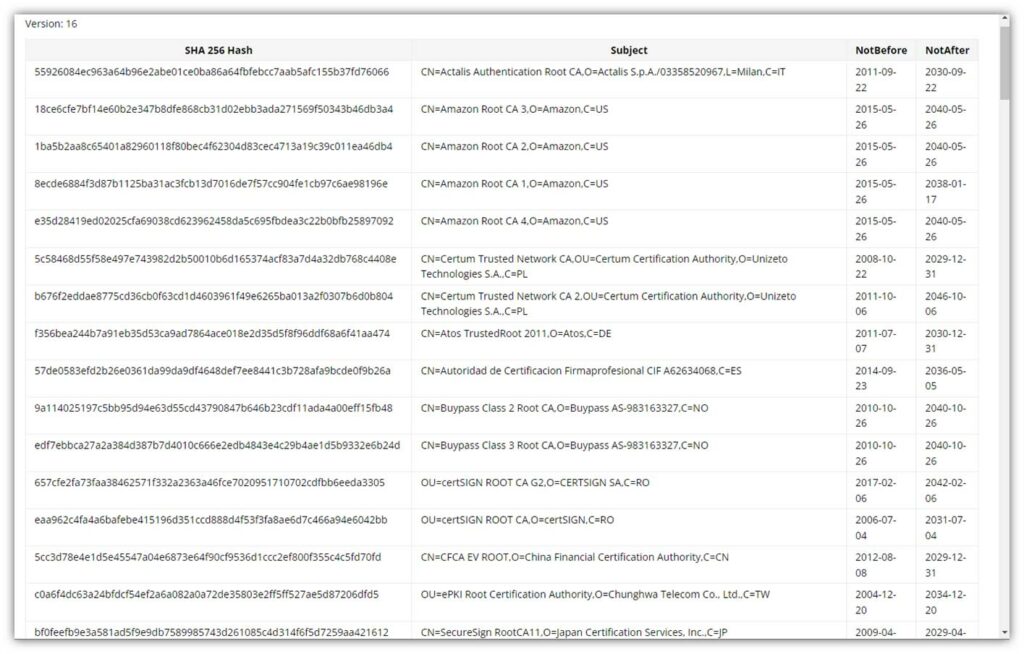The image size is (1024, 654).
Task: Click the SHA 256 Hash column header
Action: (x=218, y=50)
